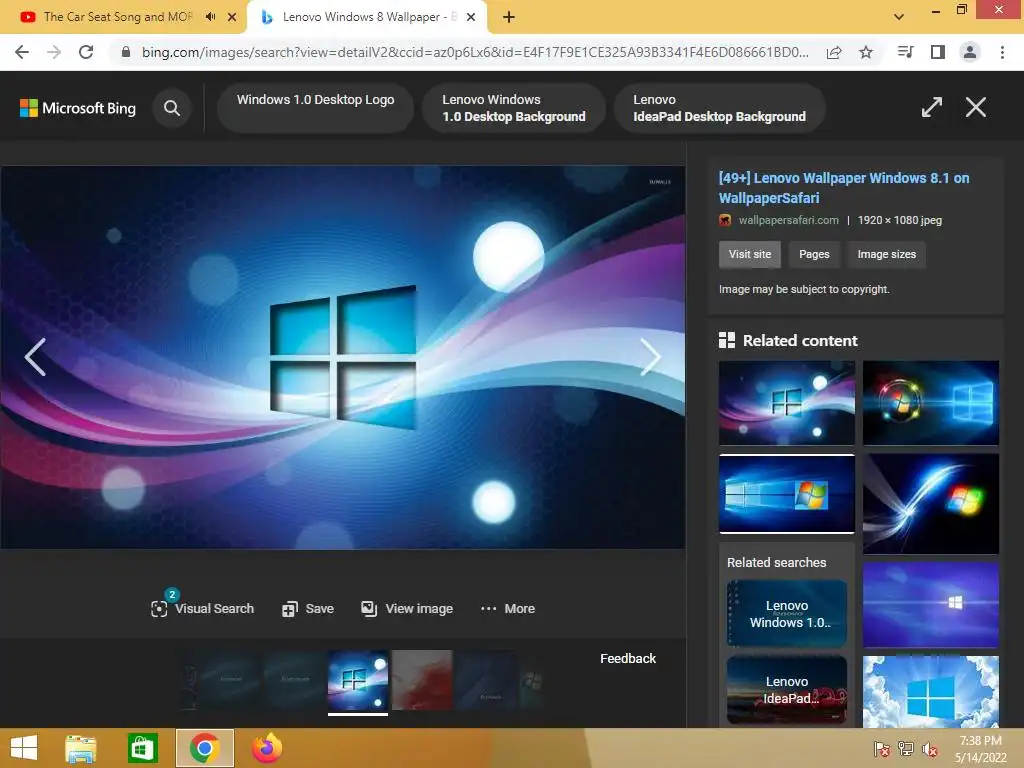Bookmark this page with star
The image size is (1024, 768).
point(866,52)
